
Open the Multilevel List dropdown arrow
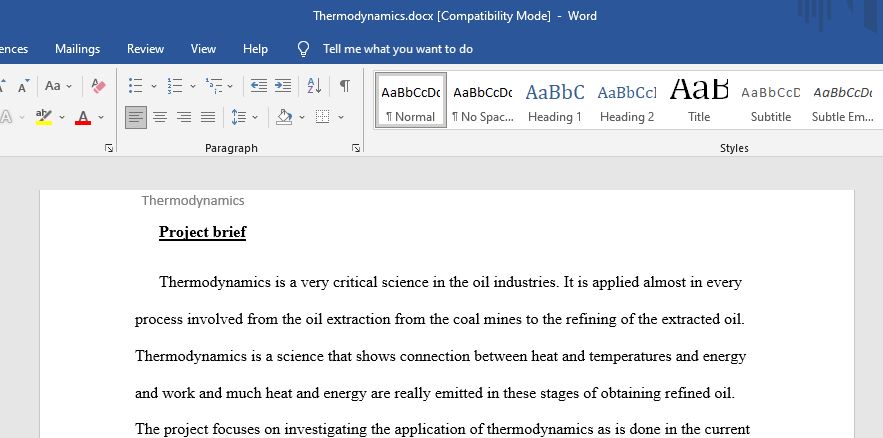click(230, 86)
